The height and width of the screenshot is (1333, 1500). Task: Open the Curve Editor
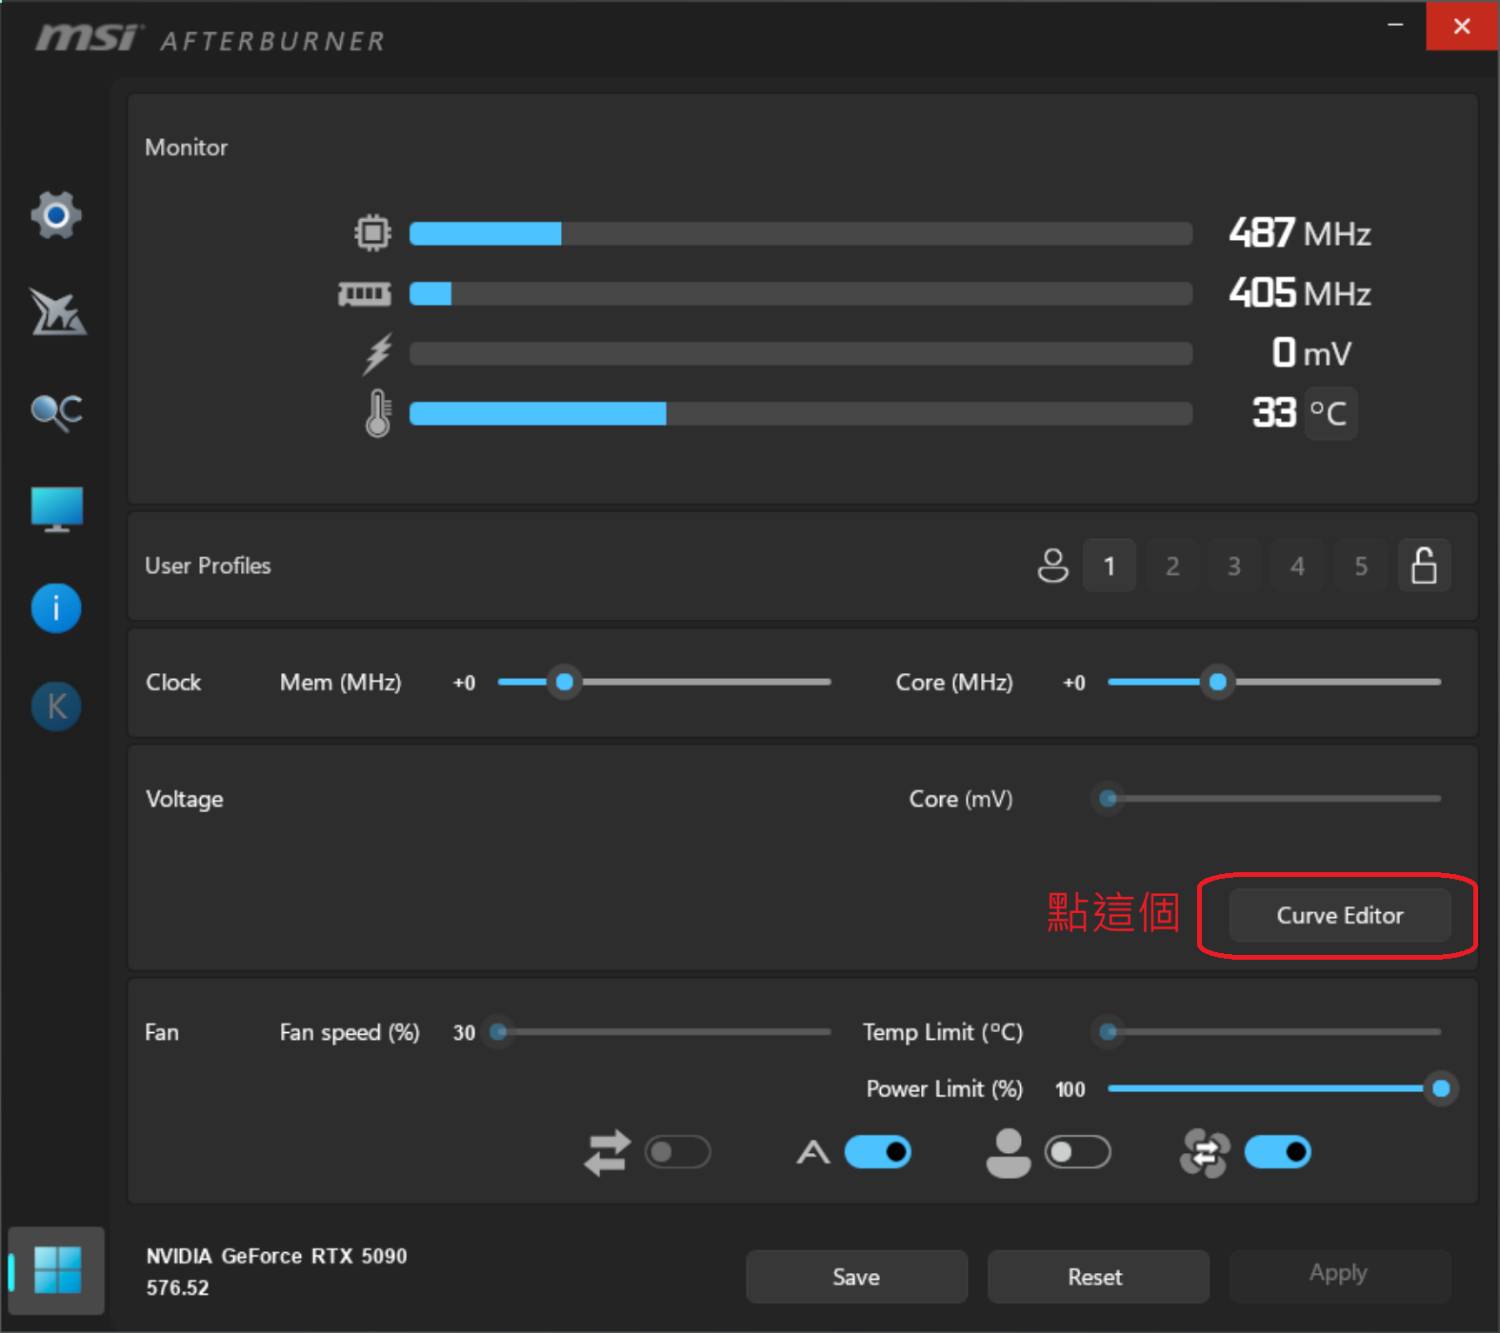pyautogui.click(x=1340, y=915)
